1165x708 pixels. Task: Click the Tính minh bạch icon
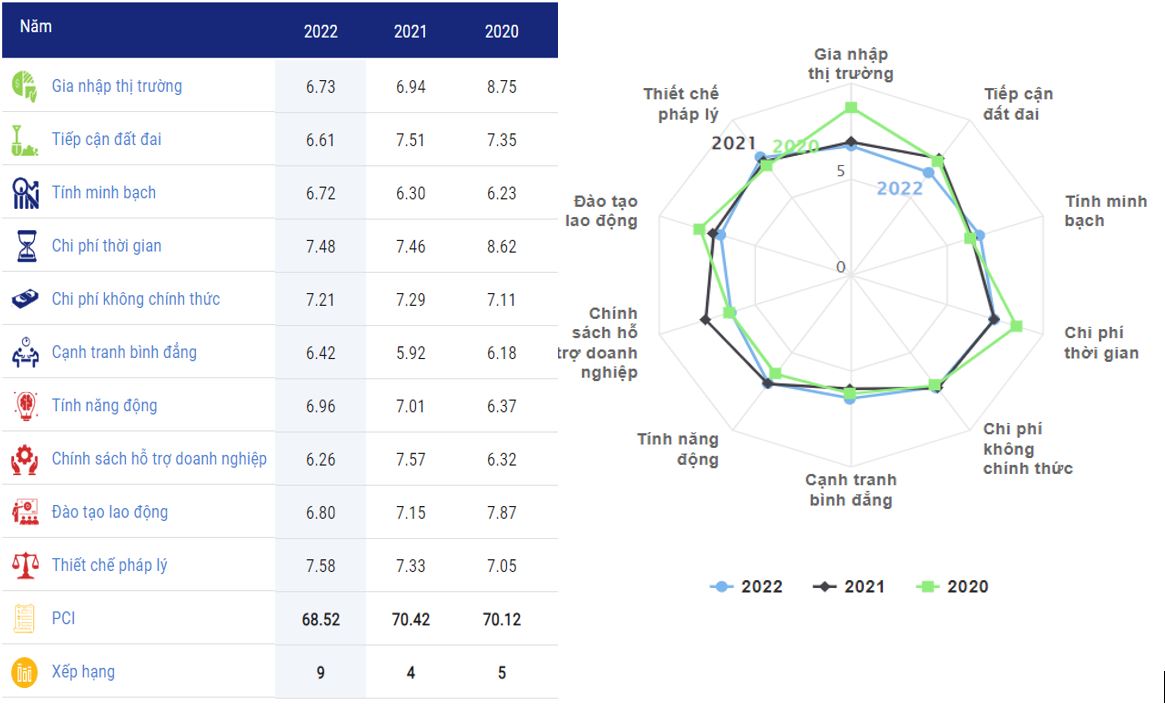pyautogui.click(x=25, y=192)
